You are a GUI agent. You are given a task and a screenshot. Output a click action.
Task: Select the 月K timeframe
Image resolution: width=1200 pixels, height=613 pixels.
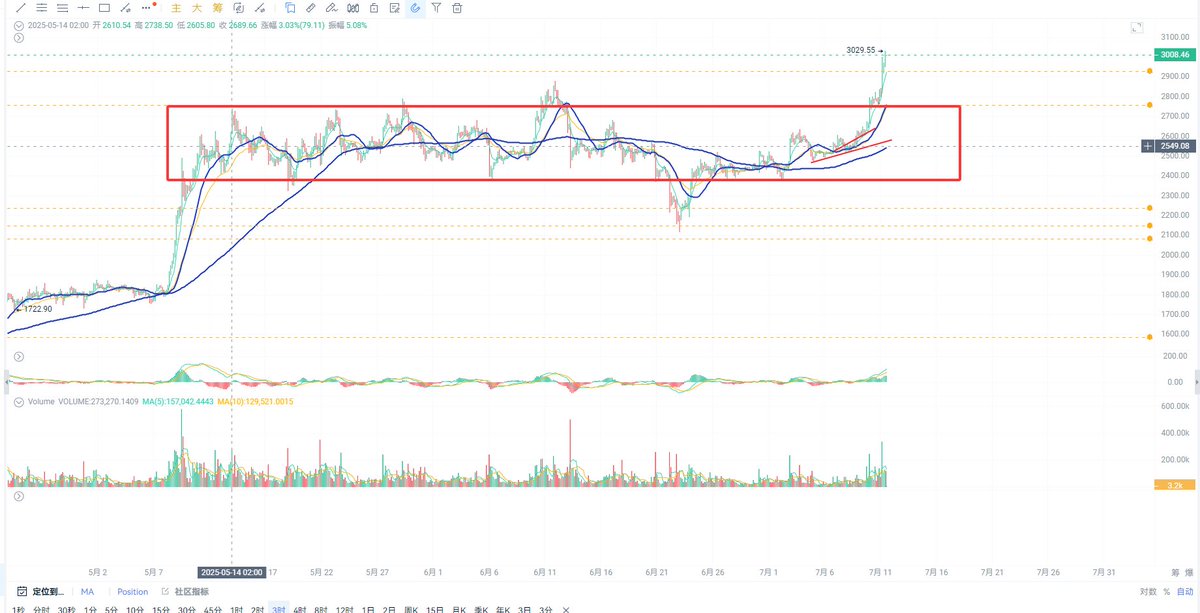point(459,609)
